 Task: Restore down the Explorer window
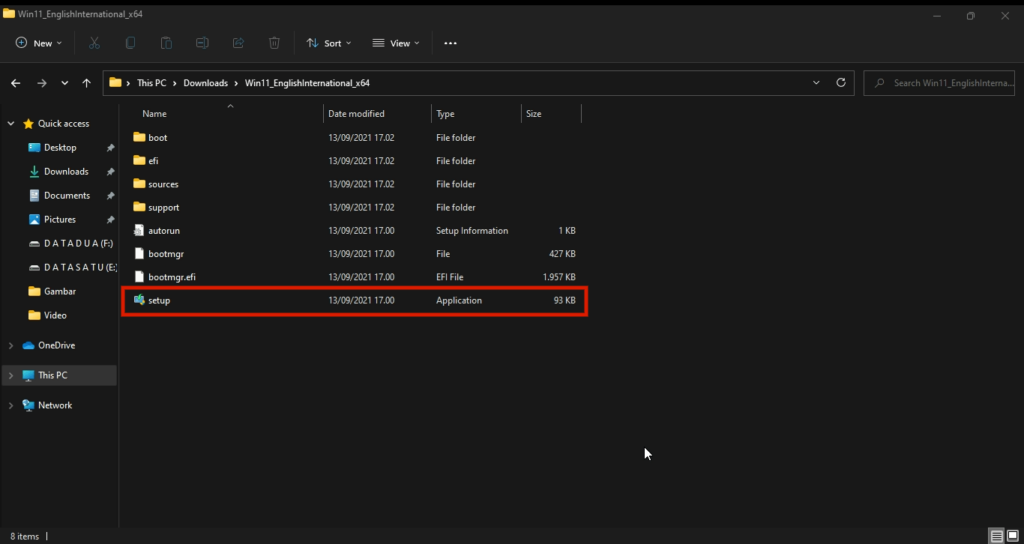(x=970, y=16)
